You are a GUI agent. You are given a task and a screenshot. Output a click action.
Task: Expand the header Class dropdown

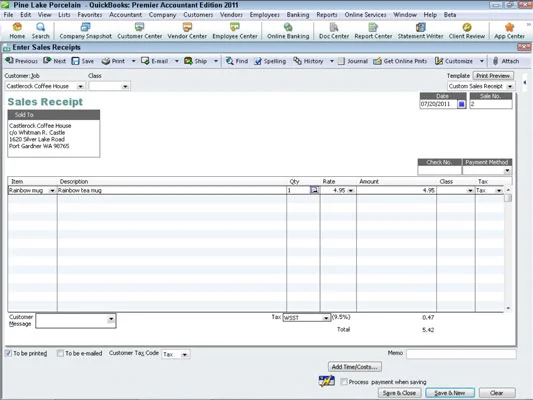coord(125,86)
